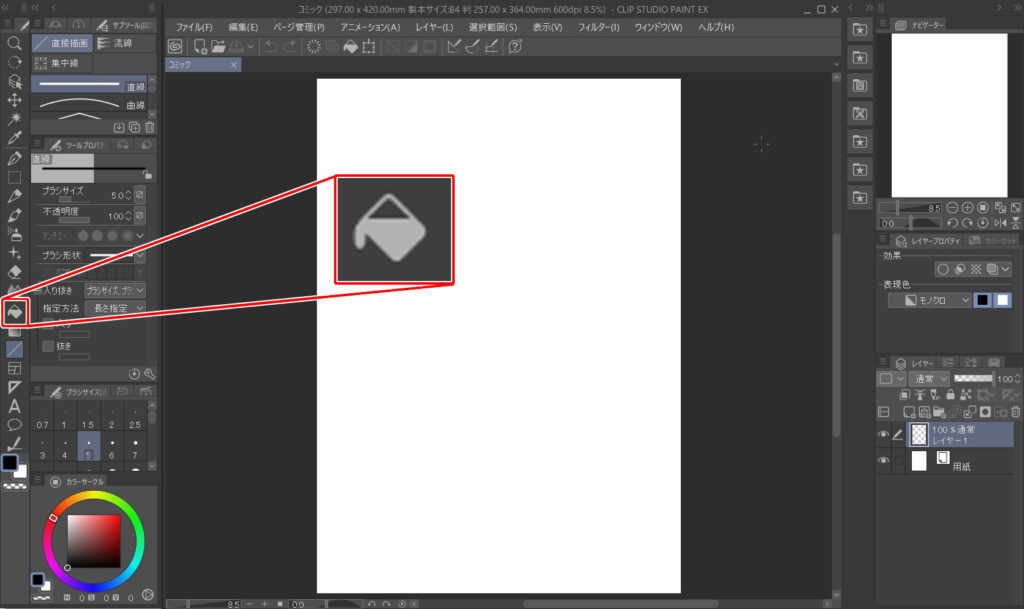This screenshot has height=609, width=1024.
Task: Hide レイヤー1 using its eye icon
Action: click(883, 435)
